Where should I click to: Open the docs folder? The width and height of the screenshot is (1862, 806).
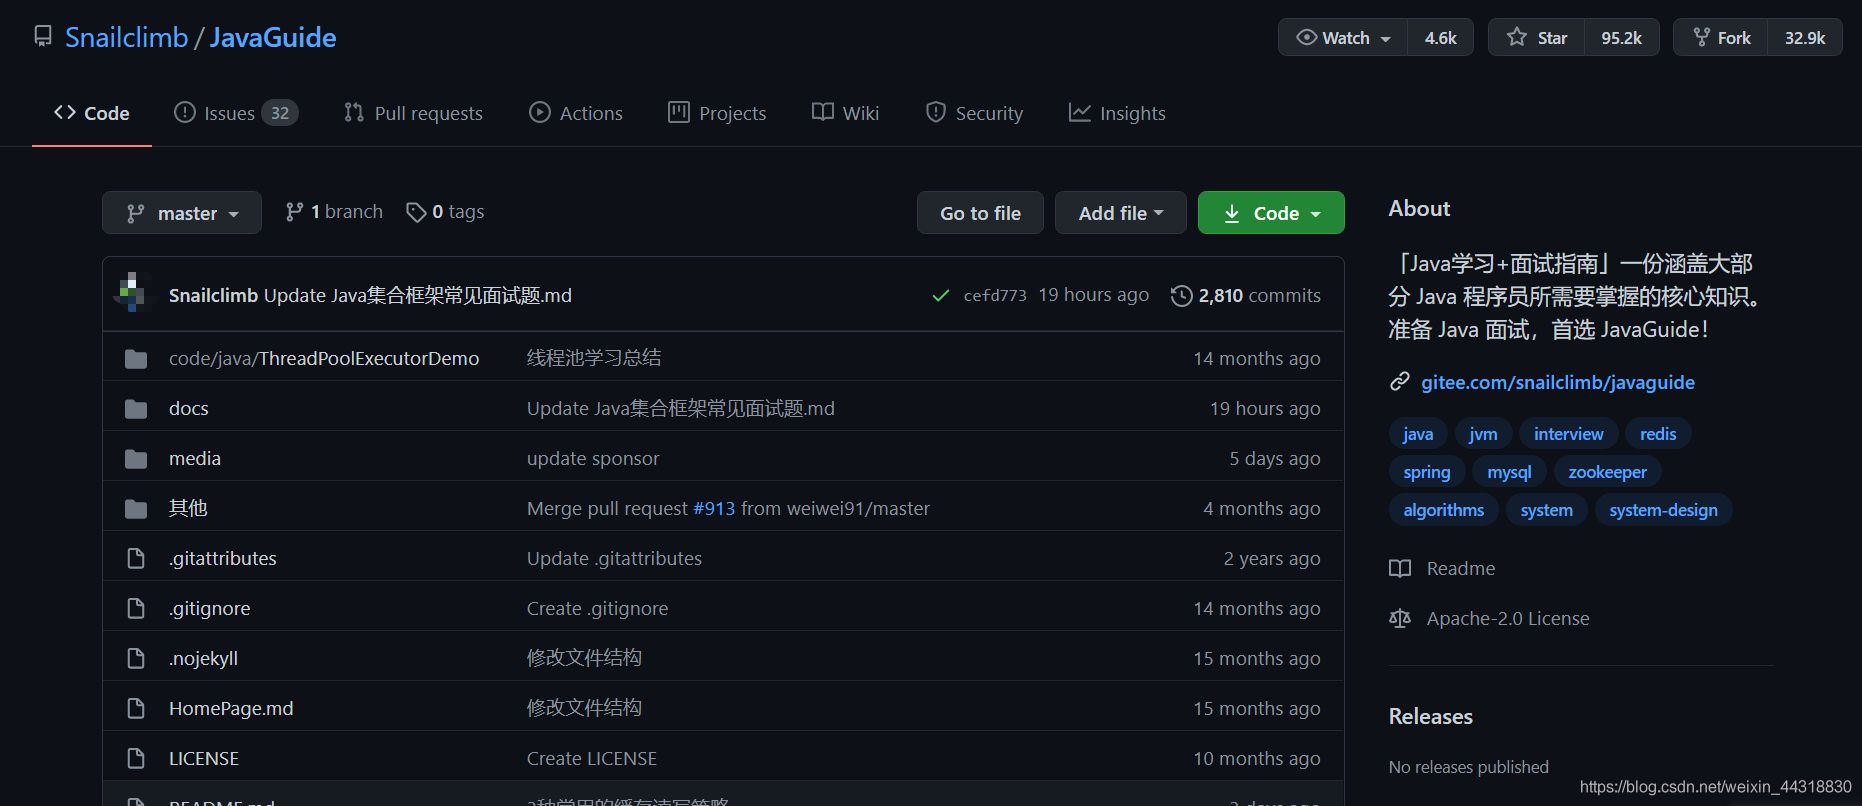[189, 408]
